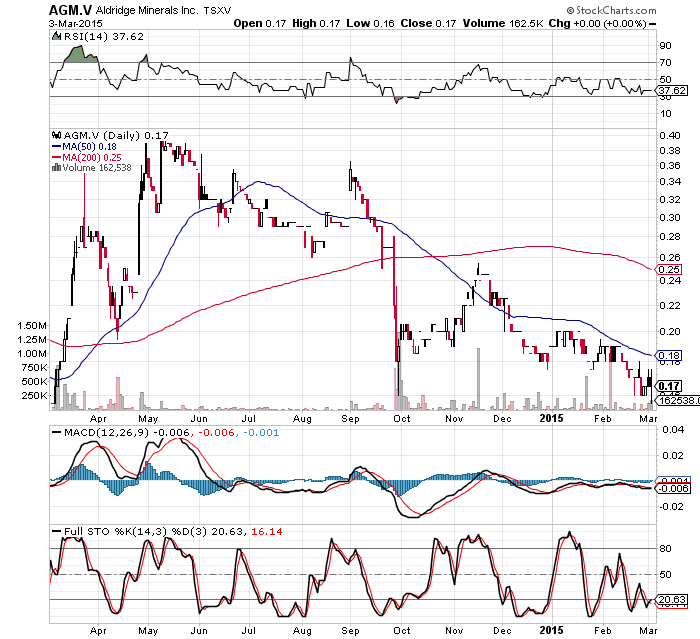The height and width of the screenshot is (639, 700).
Task: Click the Close 0.17 value
Action: tap(428, 24)
